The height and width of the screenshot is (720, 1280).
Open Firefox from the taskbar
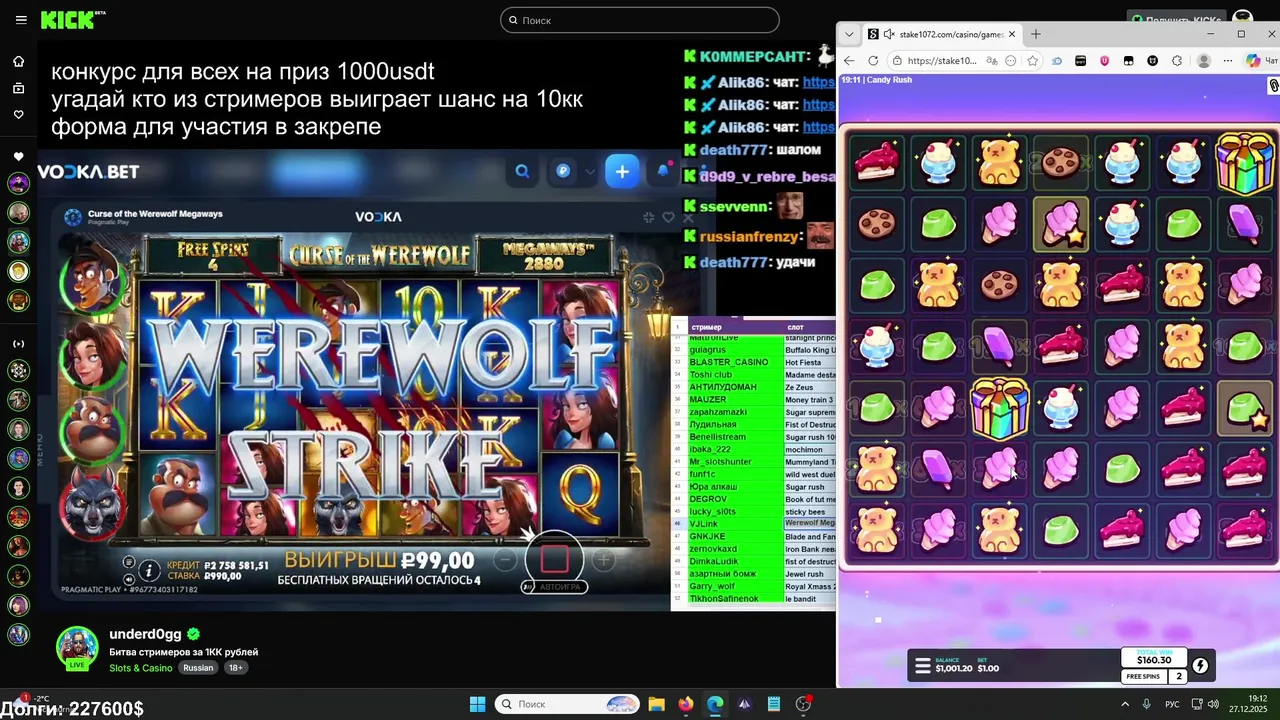[685, 704]
